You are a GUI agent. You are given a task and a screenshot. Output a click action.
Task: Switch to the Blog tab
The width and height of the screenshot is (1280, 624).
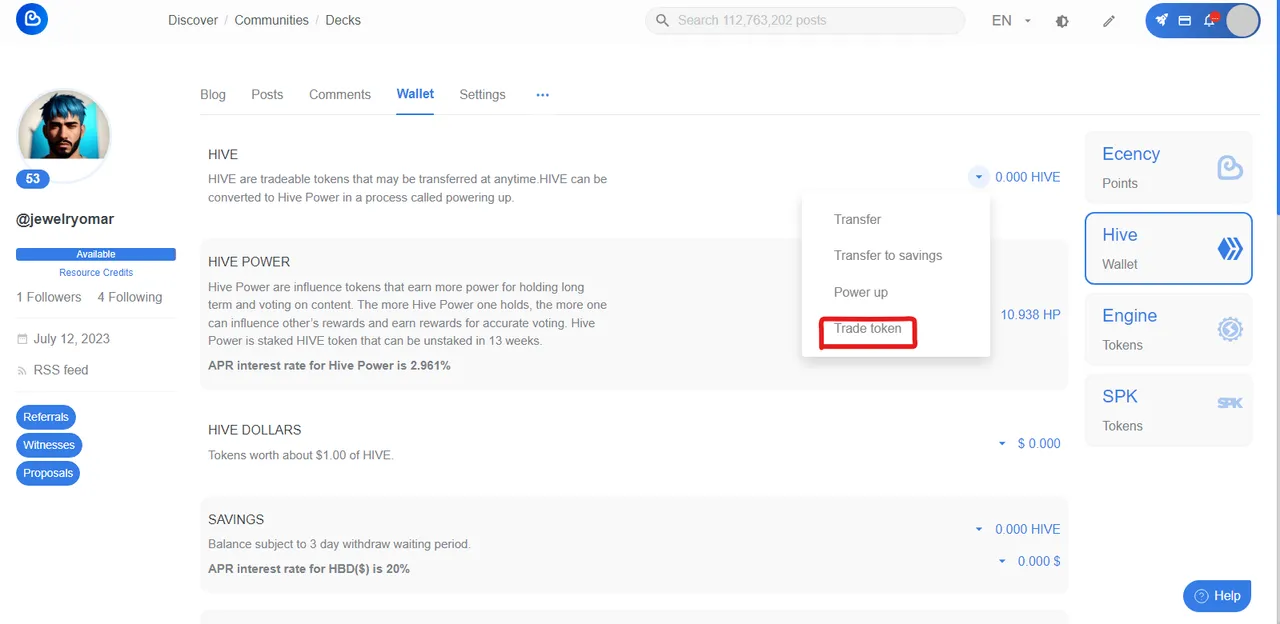coord(213,94)
